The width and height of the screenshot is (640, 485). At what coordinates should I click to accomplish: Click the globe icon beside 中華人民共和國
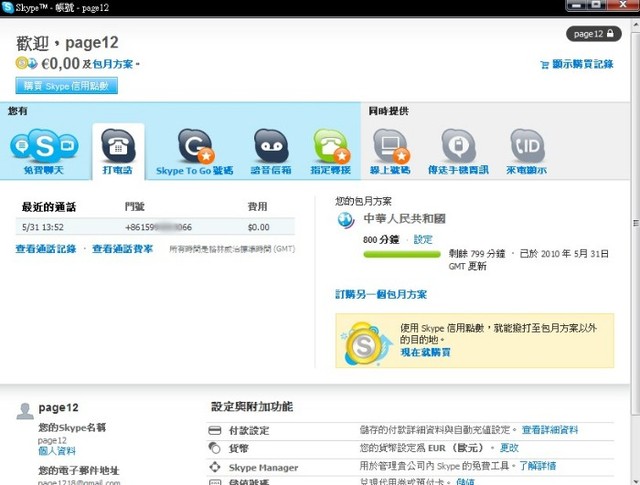pos(346,220)
